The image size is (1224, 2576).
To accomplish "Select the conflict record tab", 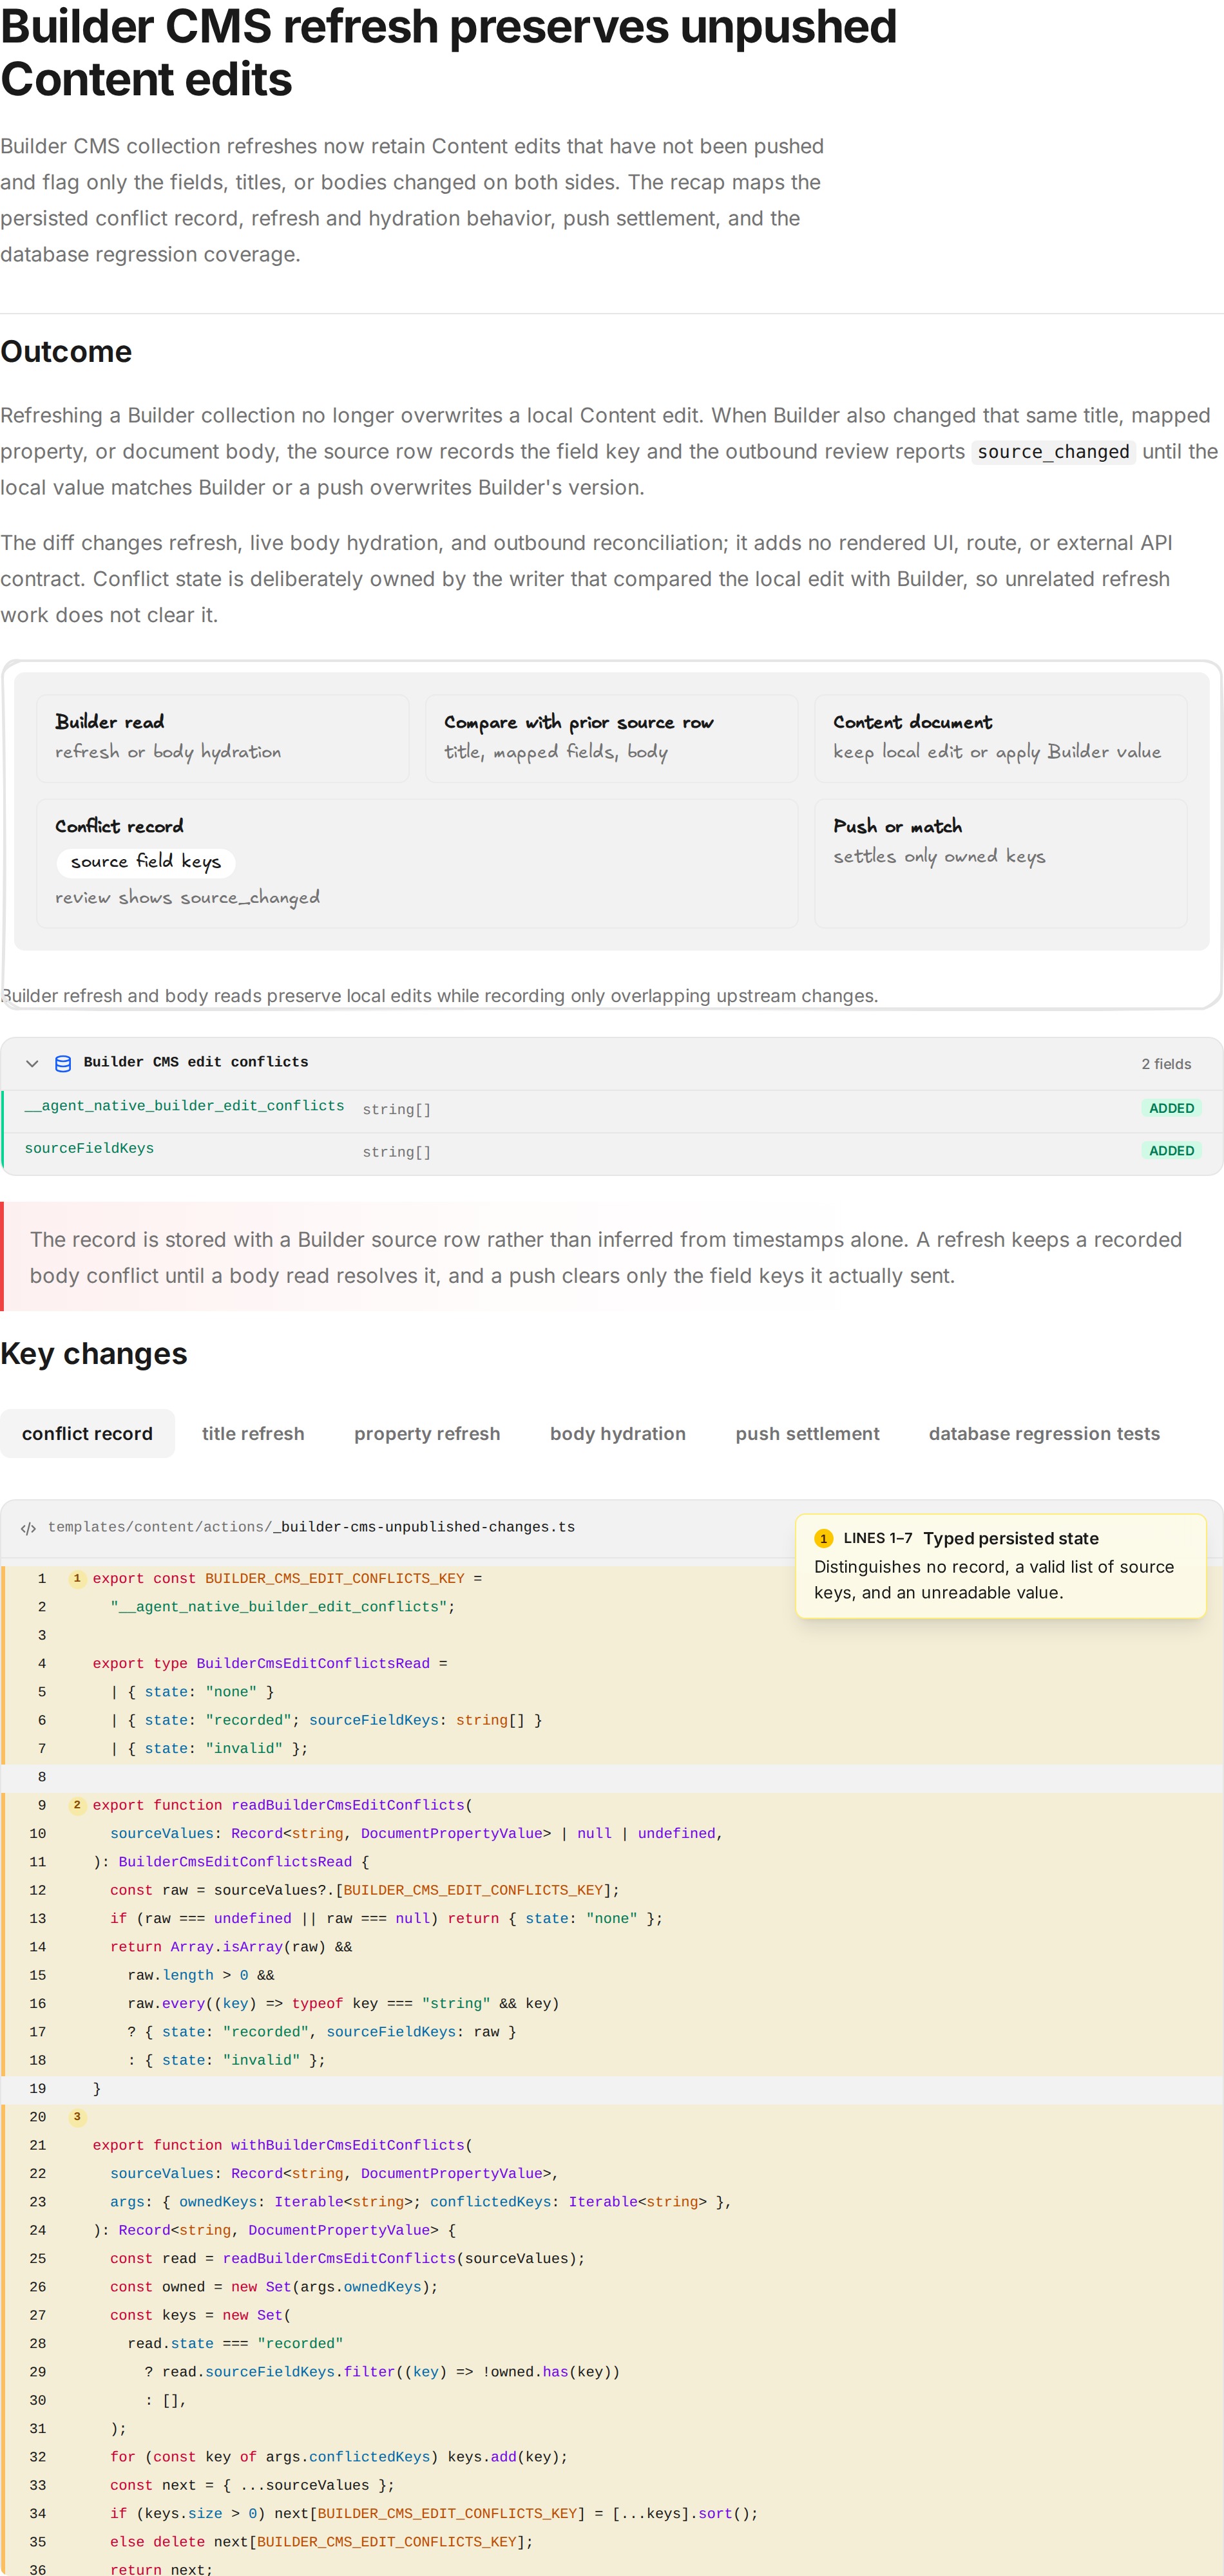I will (x=87, y=1434).
